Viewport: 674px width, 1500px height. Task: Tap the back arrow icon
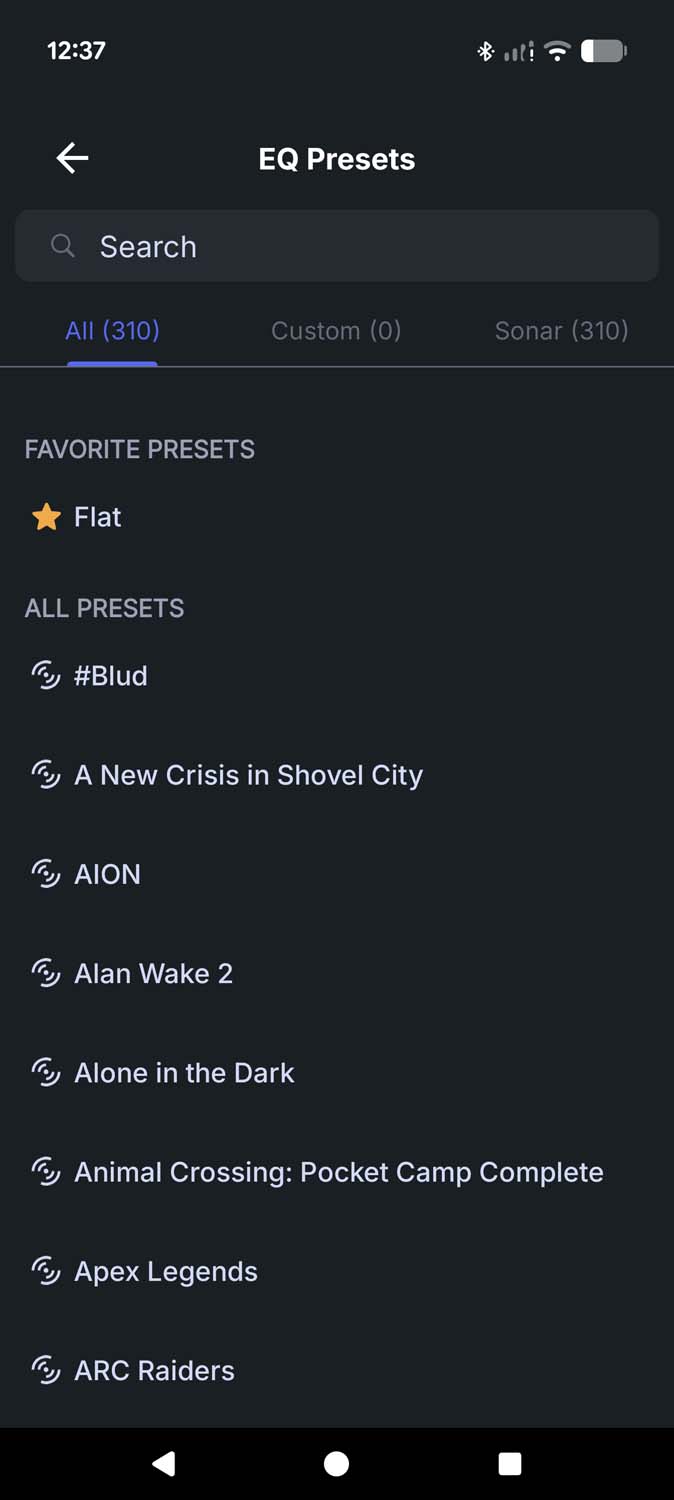pos(72,158)
